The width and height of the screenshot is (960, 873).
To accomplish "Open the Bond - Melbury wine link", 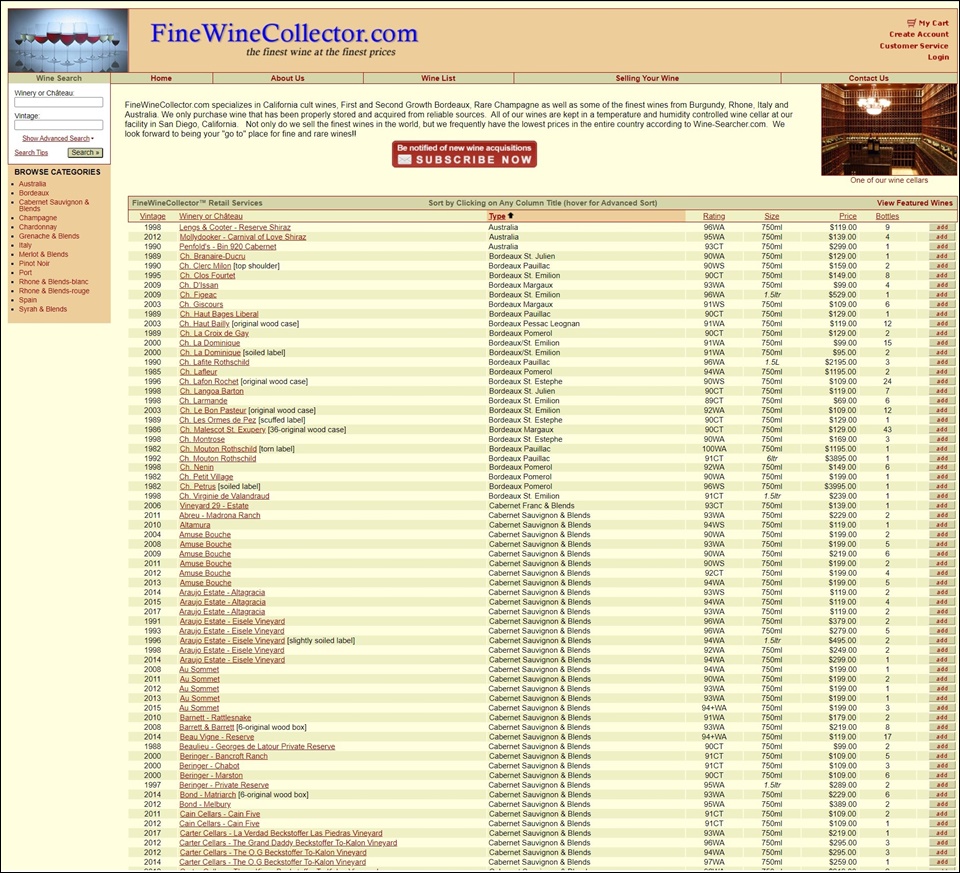I will tap(205, 804).
